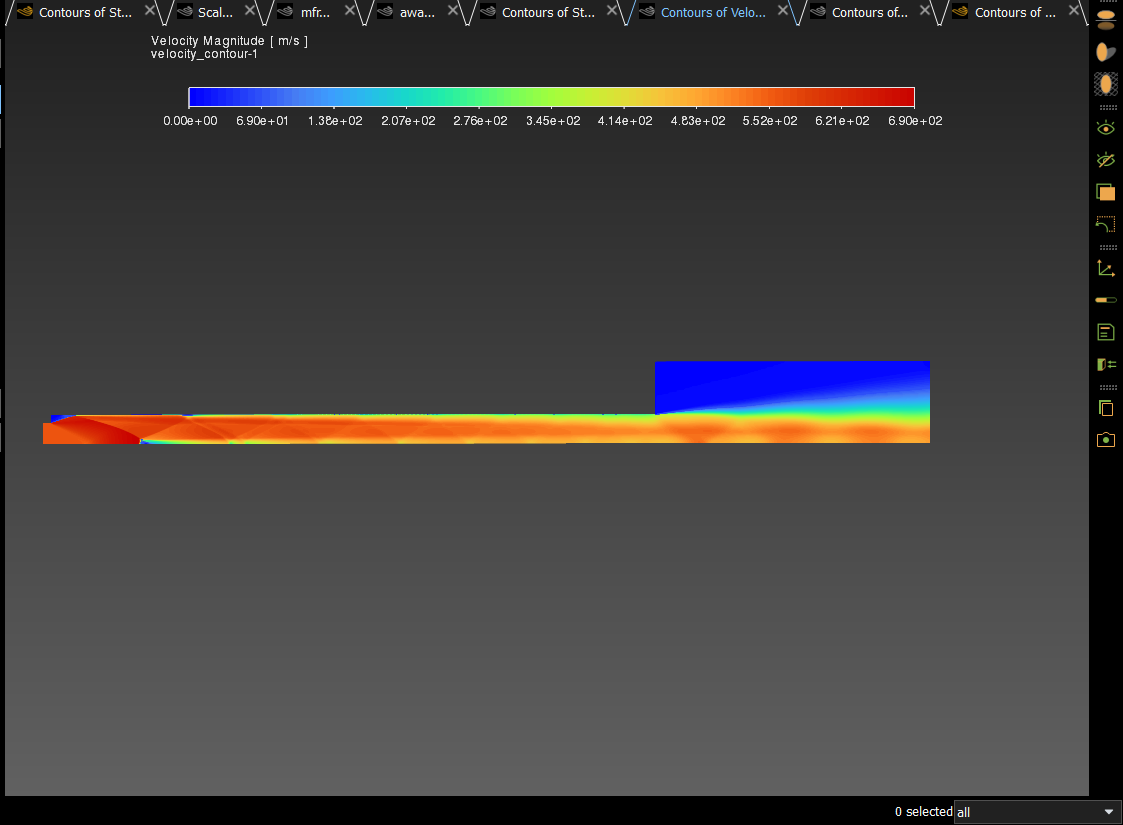The height and width of the screenshot is (825, 1123).
Task: Hide surfaces with the crossed-out eye icon
Action: click(1105, 160)
